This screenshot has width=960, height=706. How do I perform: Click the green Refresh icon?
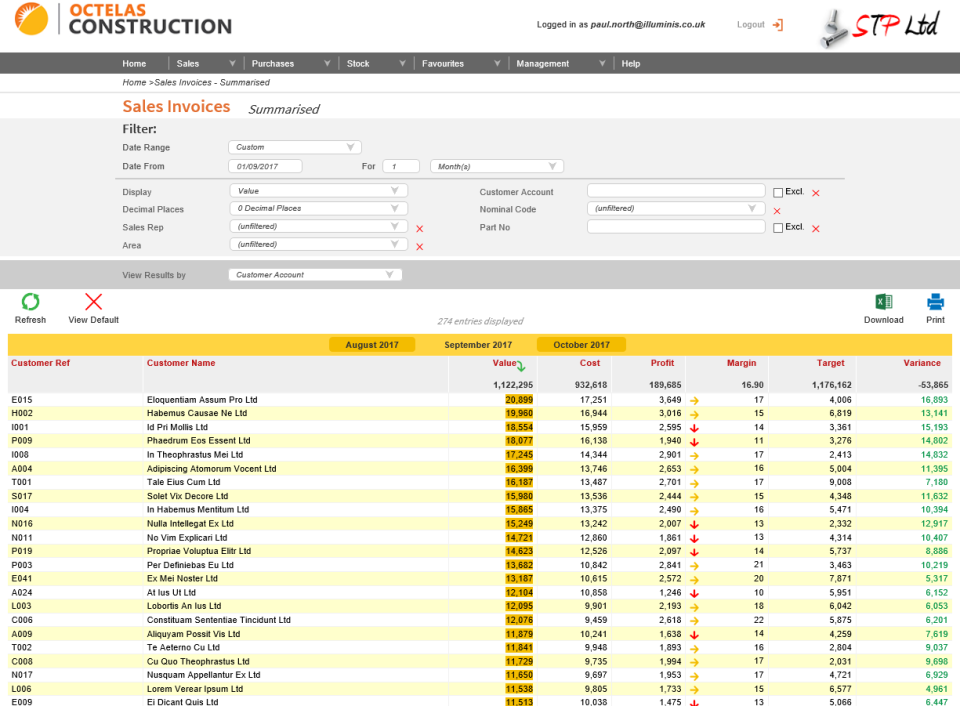[31, 301]
